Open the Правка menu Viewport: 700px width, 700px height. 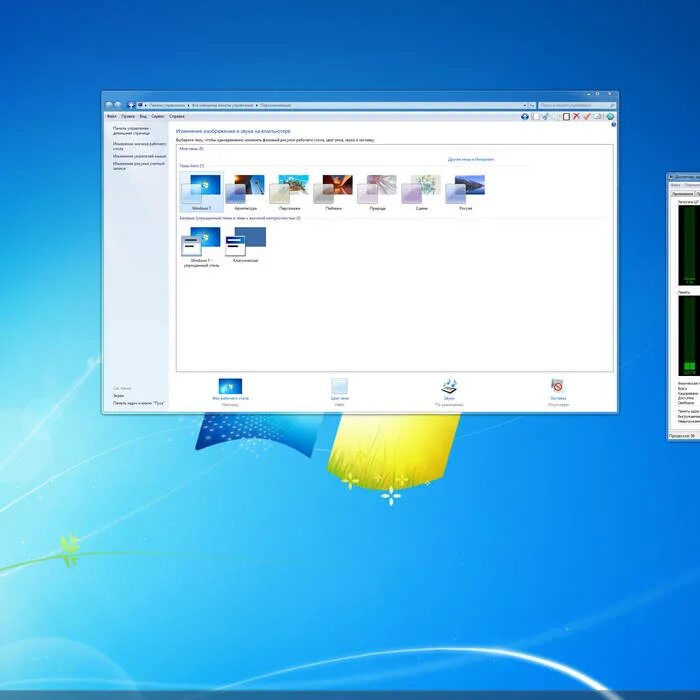(128, 116)
